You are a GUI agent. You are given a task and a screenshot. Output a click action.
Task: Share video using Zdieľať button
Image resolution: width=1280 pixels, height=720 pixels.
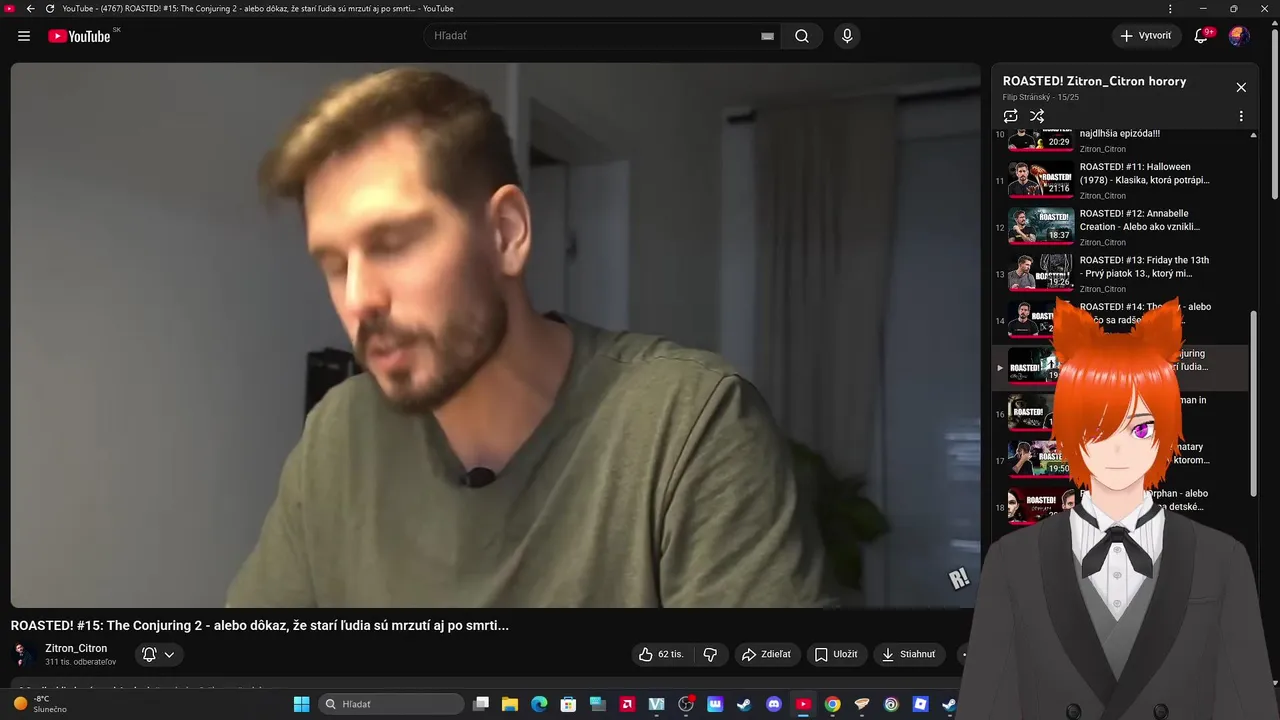pyautogui.click(x=766, y=654)
